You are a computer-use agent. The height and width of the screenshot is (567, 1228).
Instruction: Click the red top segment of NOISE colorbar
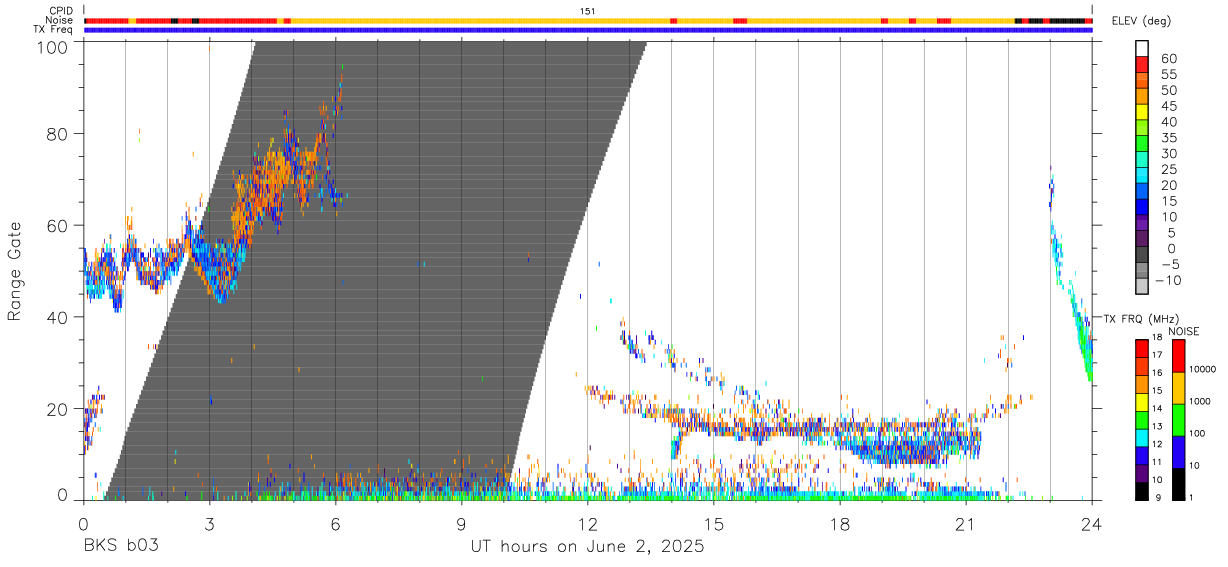pos(1179,355)
